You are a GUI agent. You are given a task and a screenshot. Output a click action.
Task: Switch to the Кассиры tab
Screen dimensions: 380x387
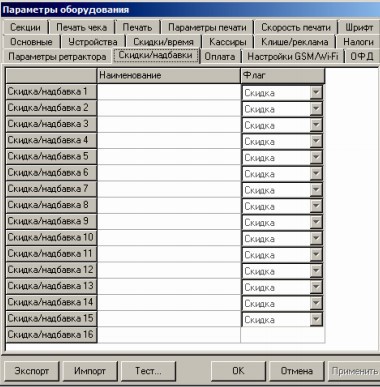pos(228,42)
